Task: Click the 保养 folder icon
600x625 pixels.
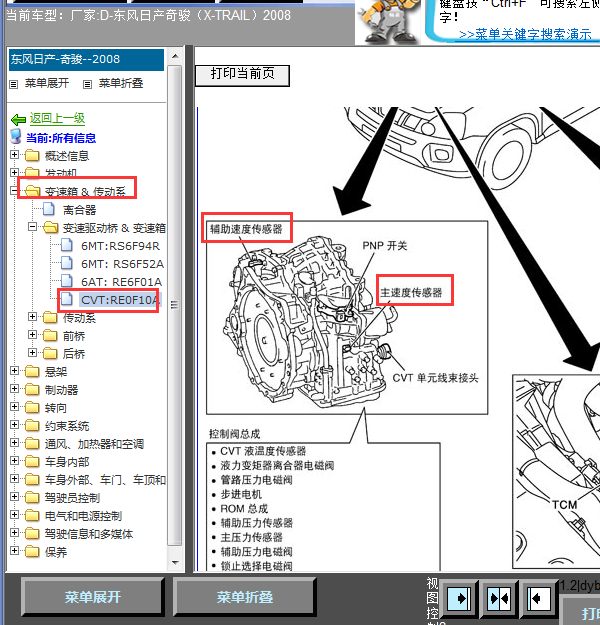Action: 32,552
